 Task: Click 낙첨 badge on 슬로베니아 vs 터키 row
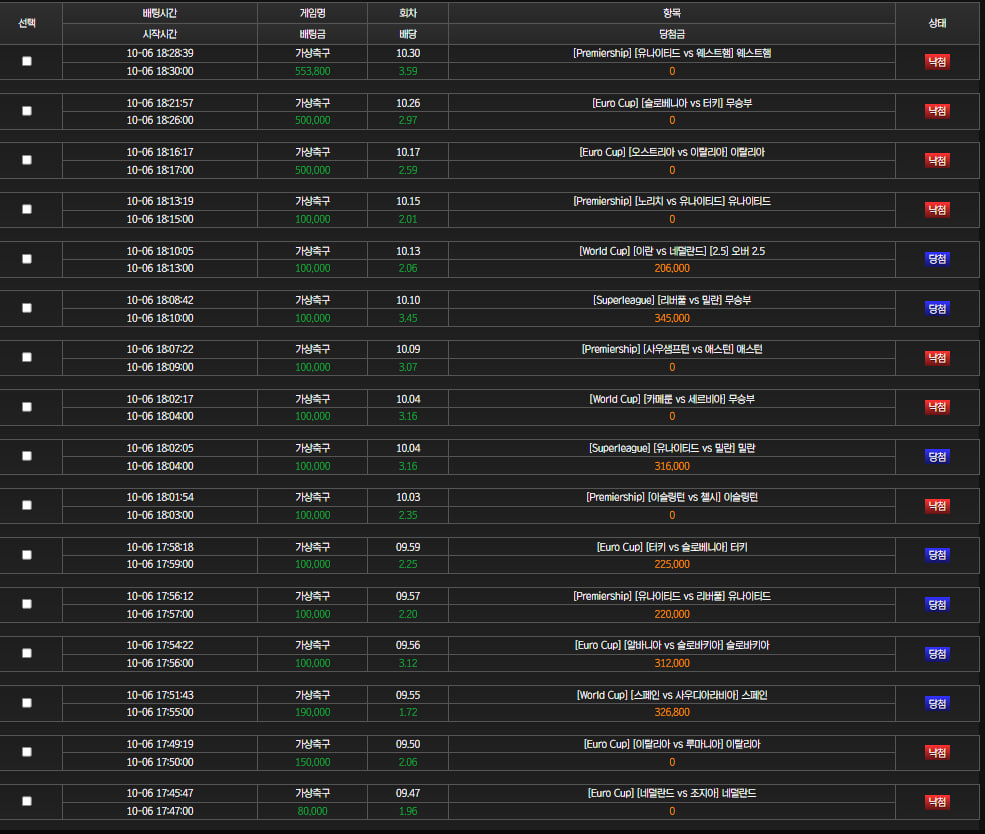(x=937, y=111)
